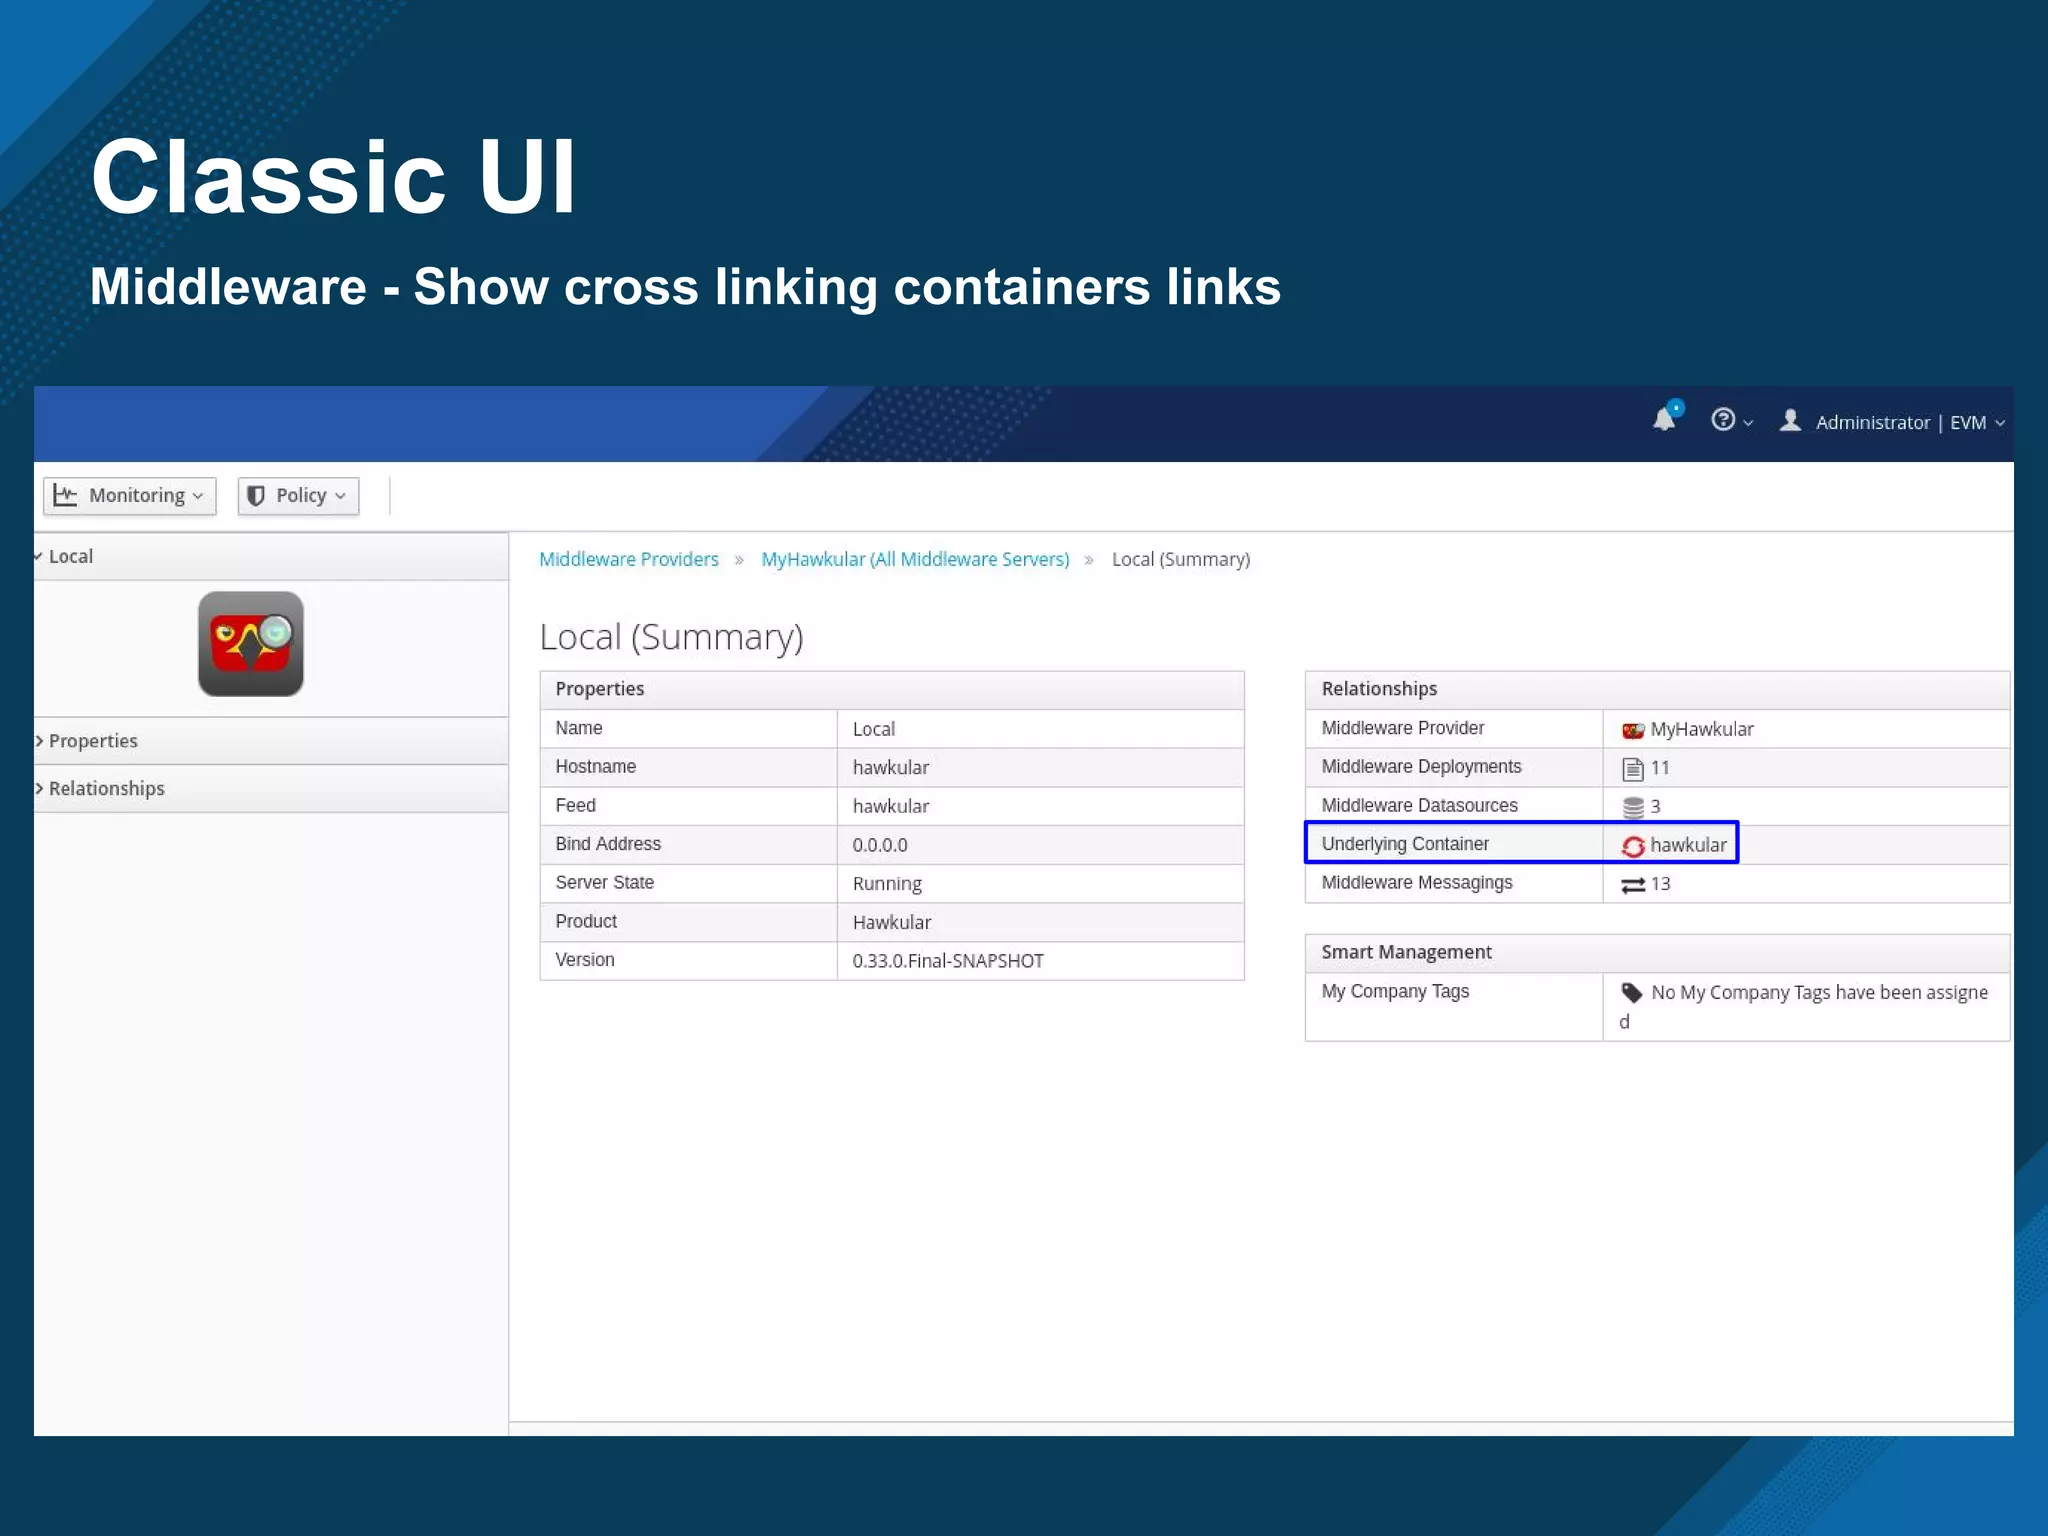Click the Middleware Datasources label

click(1419, 805)
